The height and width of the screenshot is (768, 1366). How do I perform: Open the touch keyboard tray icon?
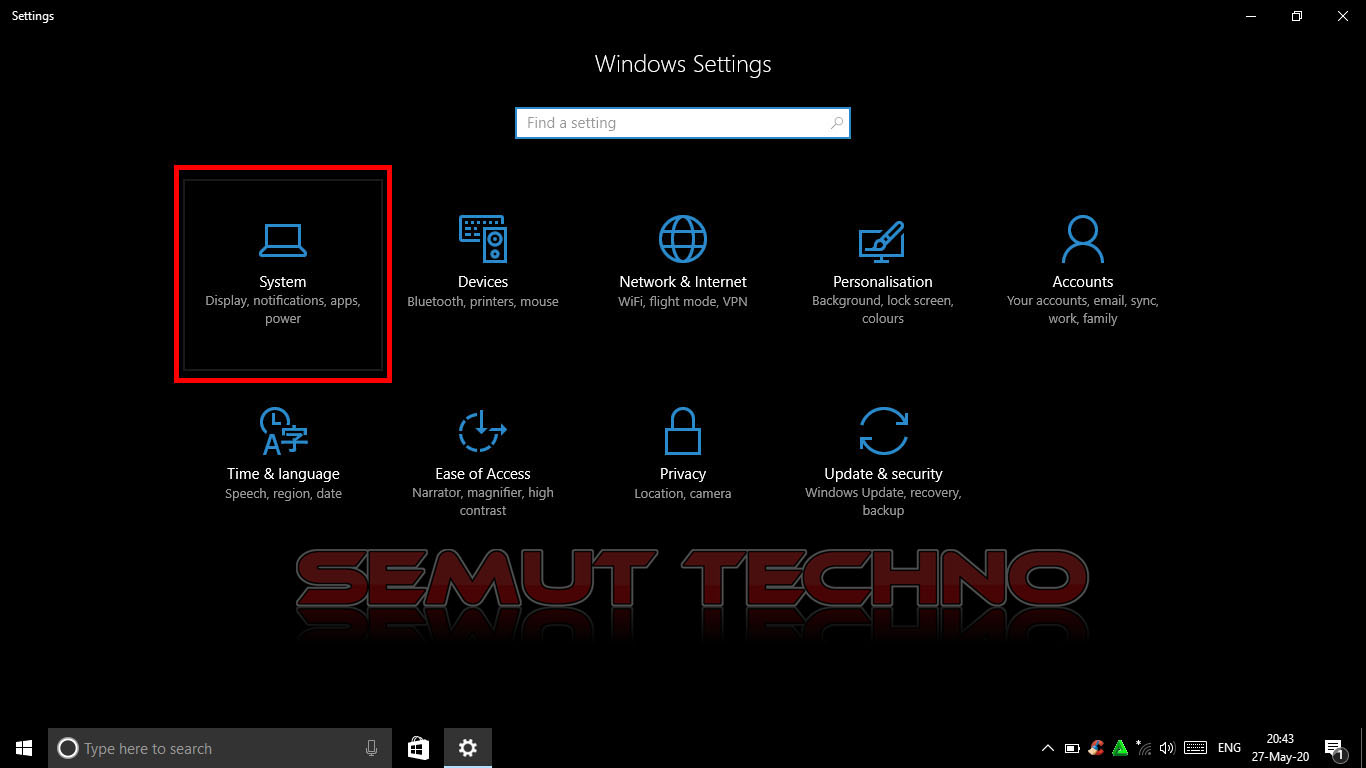tap(1195, 748)
